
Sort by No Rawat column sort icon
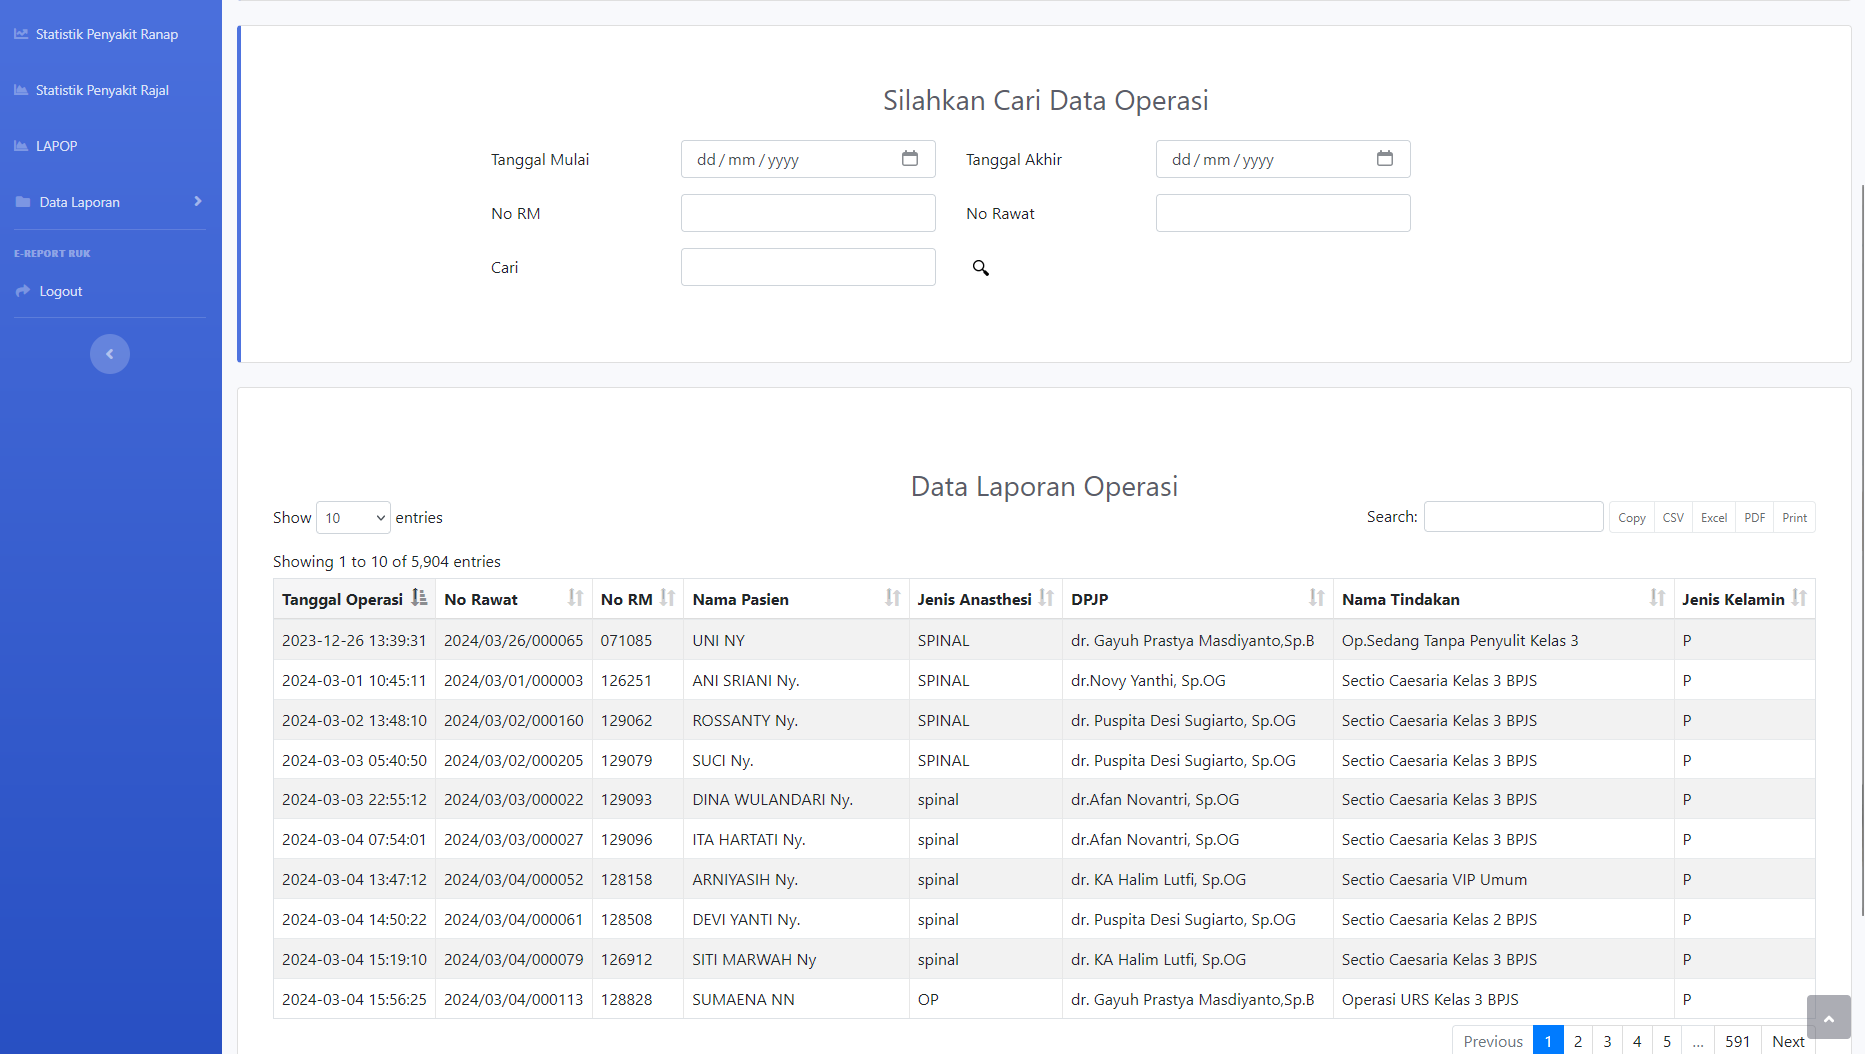point(575,598)
